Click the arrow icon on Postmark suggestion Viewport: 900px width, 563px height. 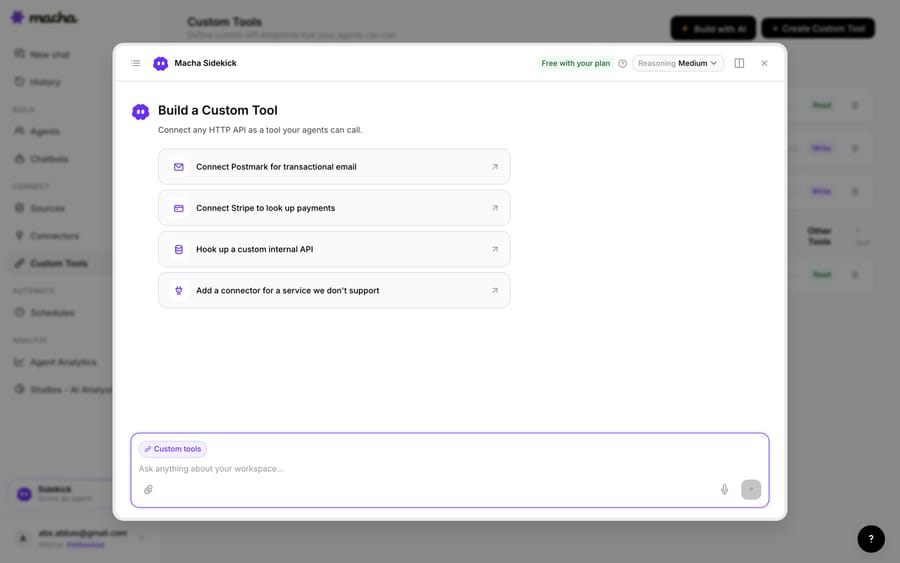(494, 166)
